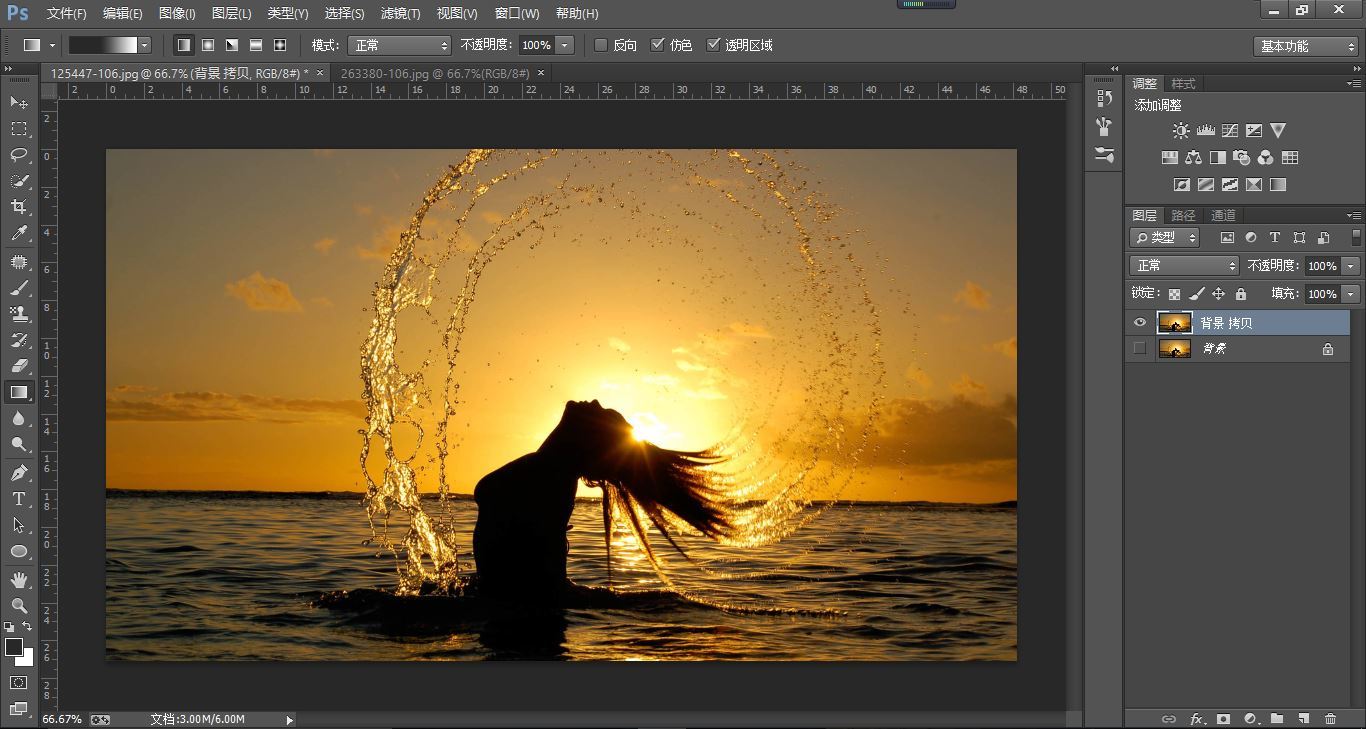Select the Pen tool

click(18, 473)
